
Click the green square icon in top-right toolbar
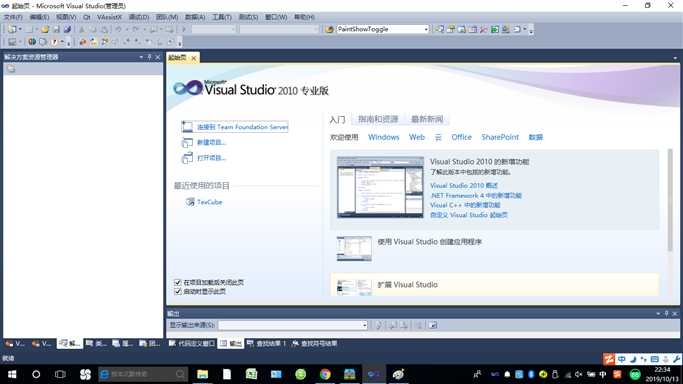pos(494,29)
